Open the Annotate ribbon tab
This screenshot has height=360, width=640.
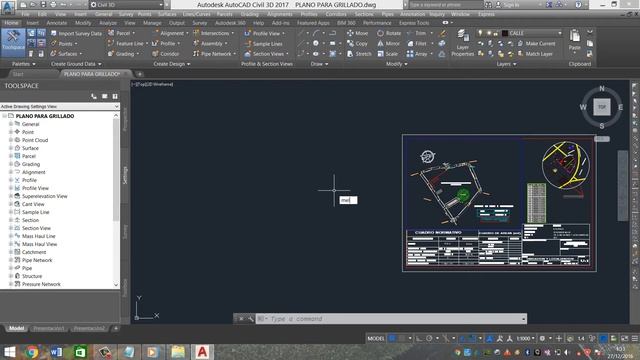[x=57, y=23]
